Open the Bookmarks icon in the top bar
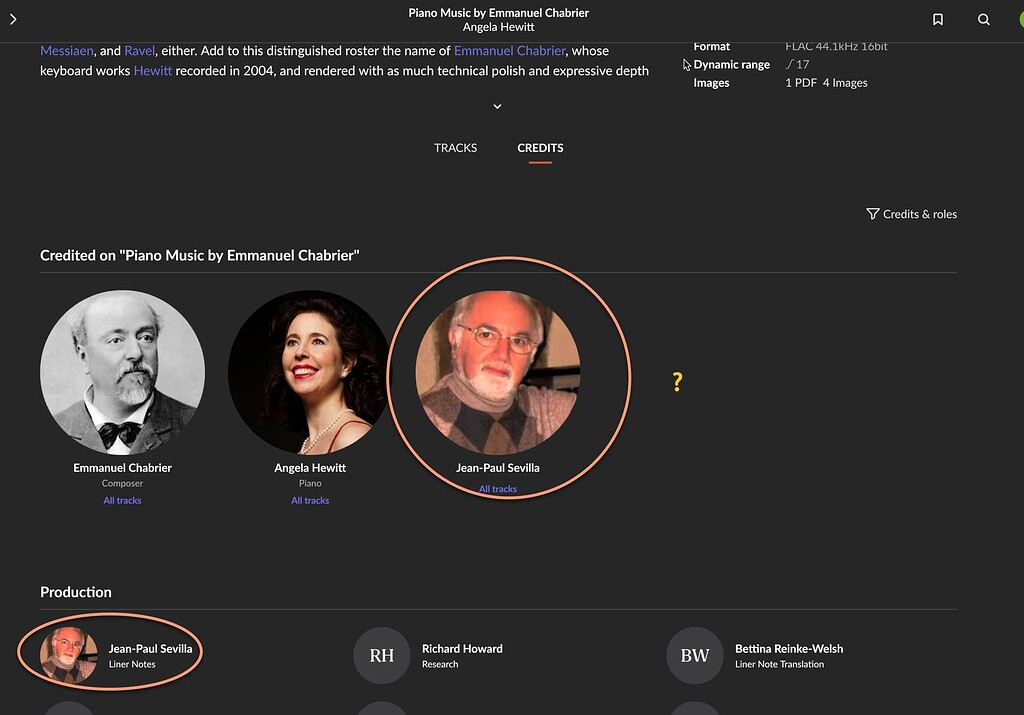The image size is (1024, 715). (937, 19)
